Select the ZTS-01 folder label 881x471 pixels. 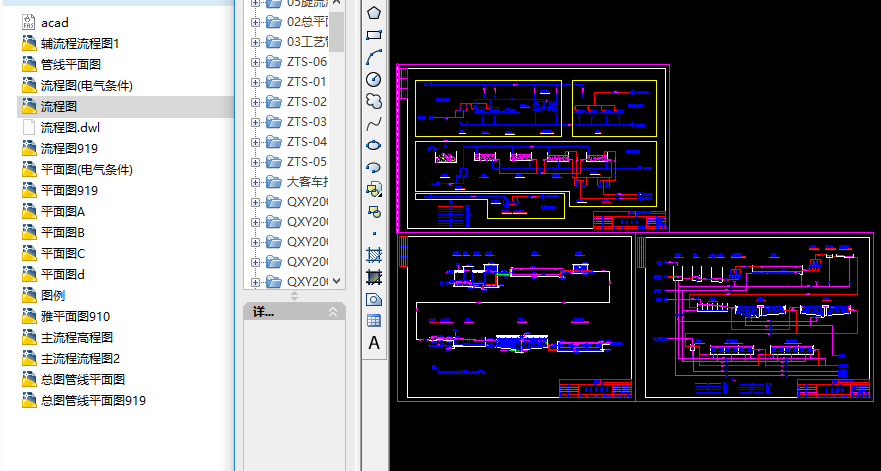click(307, 82)
